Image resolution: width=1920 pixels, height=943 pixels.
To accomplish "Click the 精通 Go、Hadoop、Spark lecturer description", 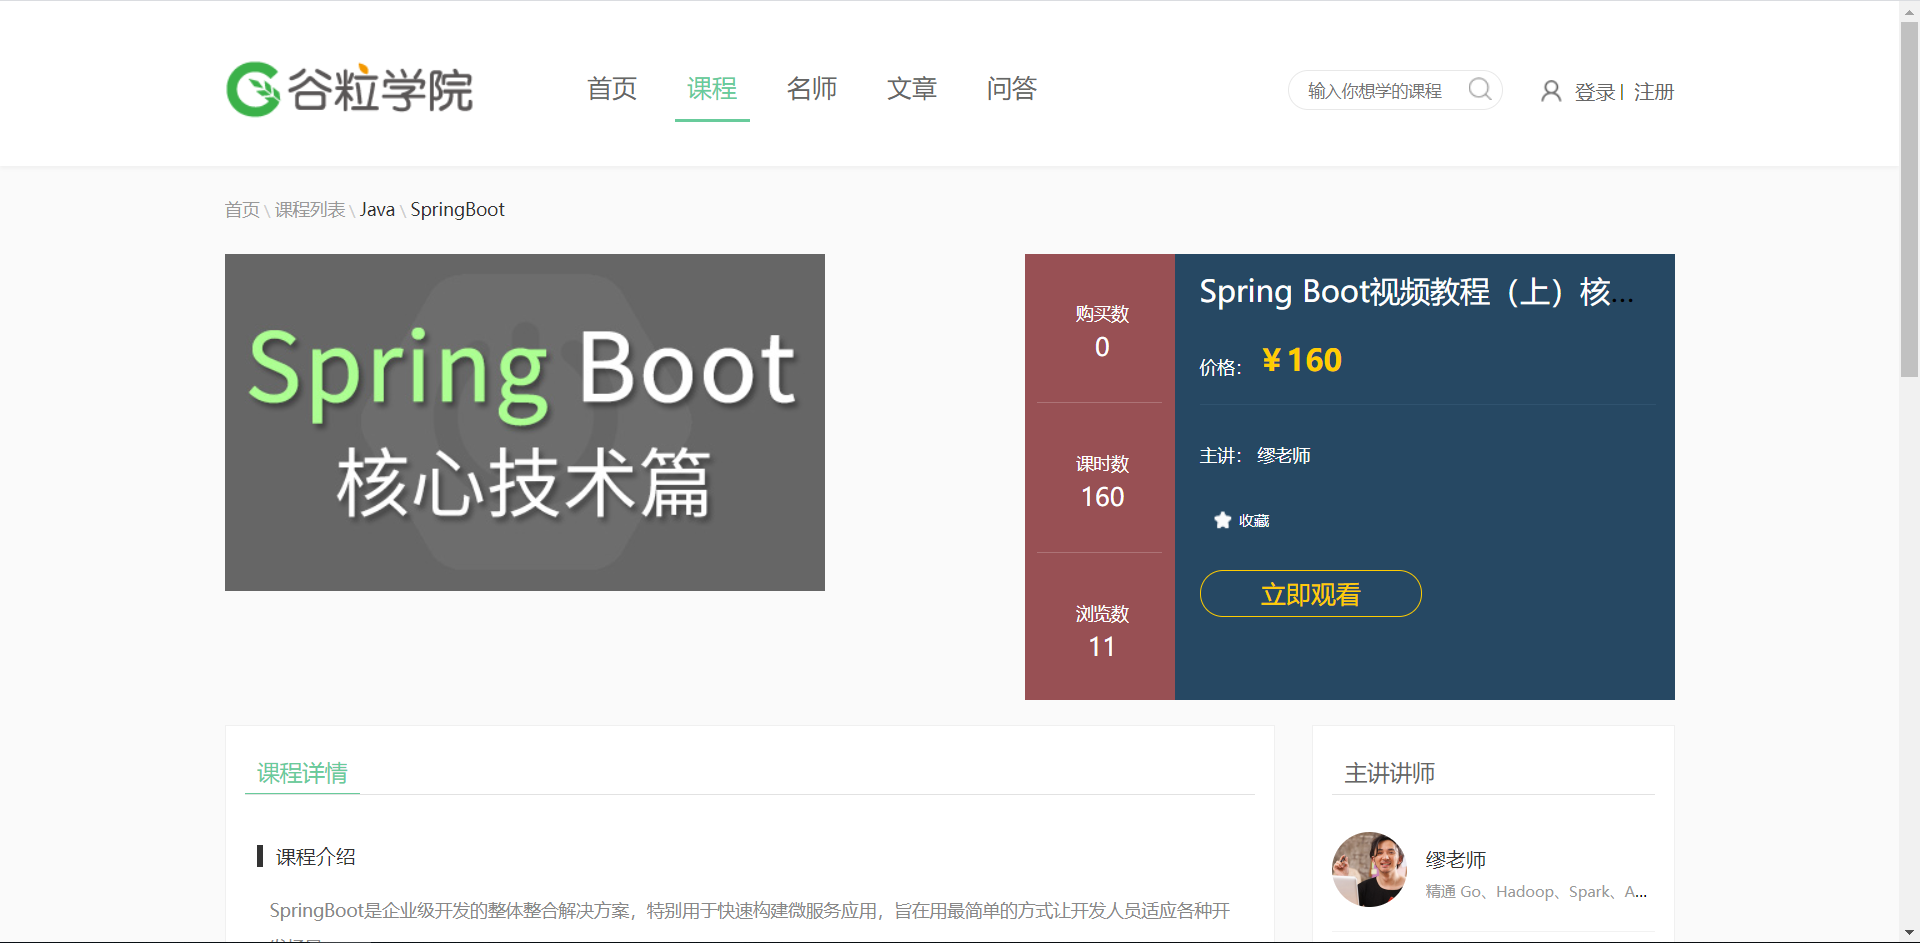I will coord(1536,892).
